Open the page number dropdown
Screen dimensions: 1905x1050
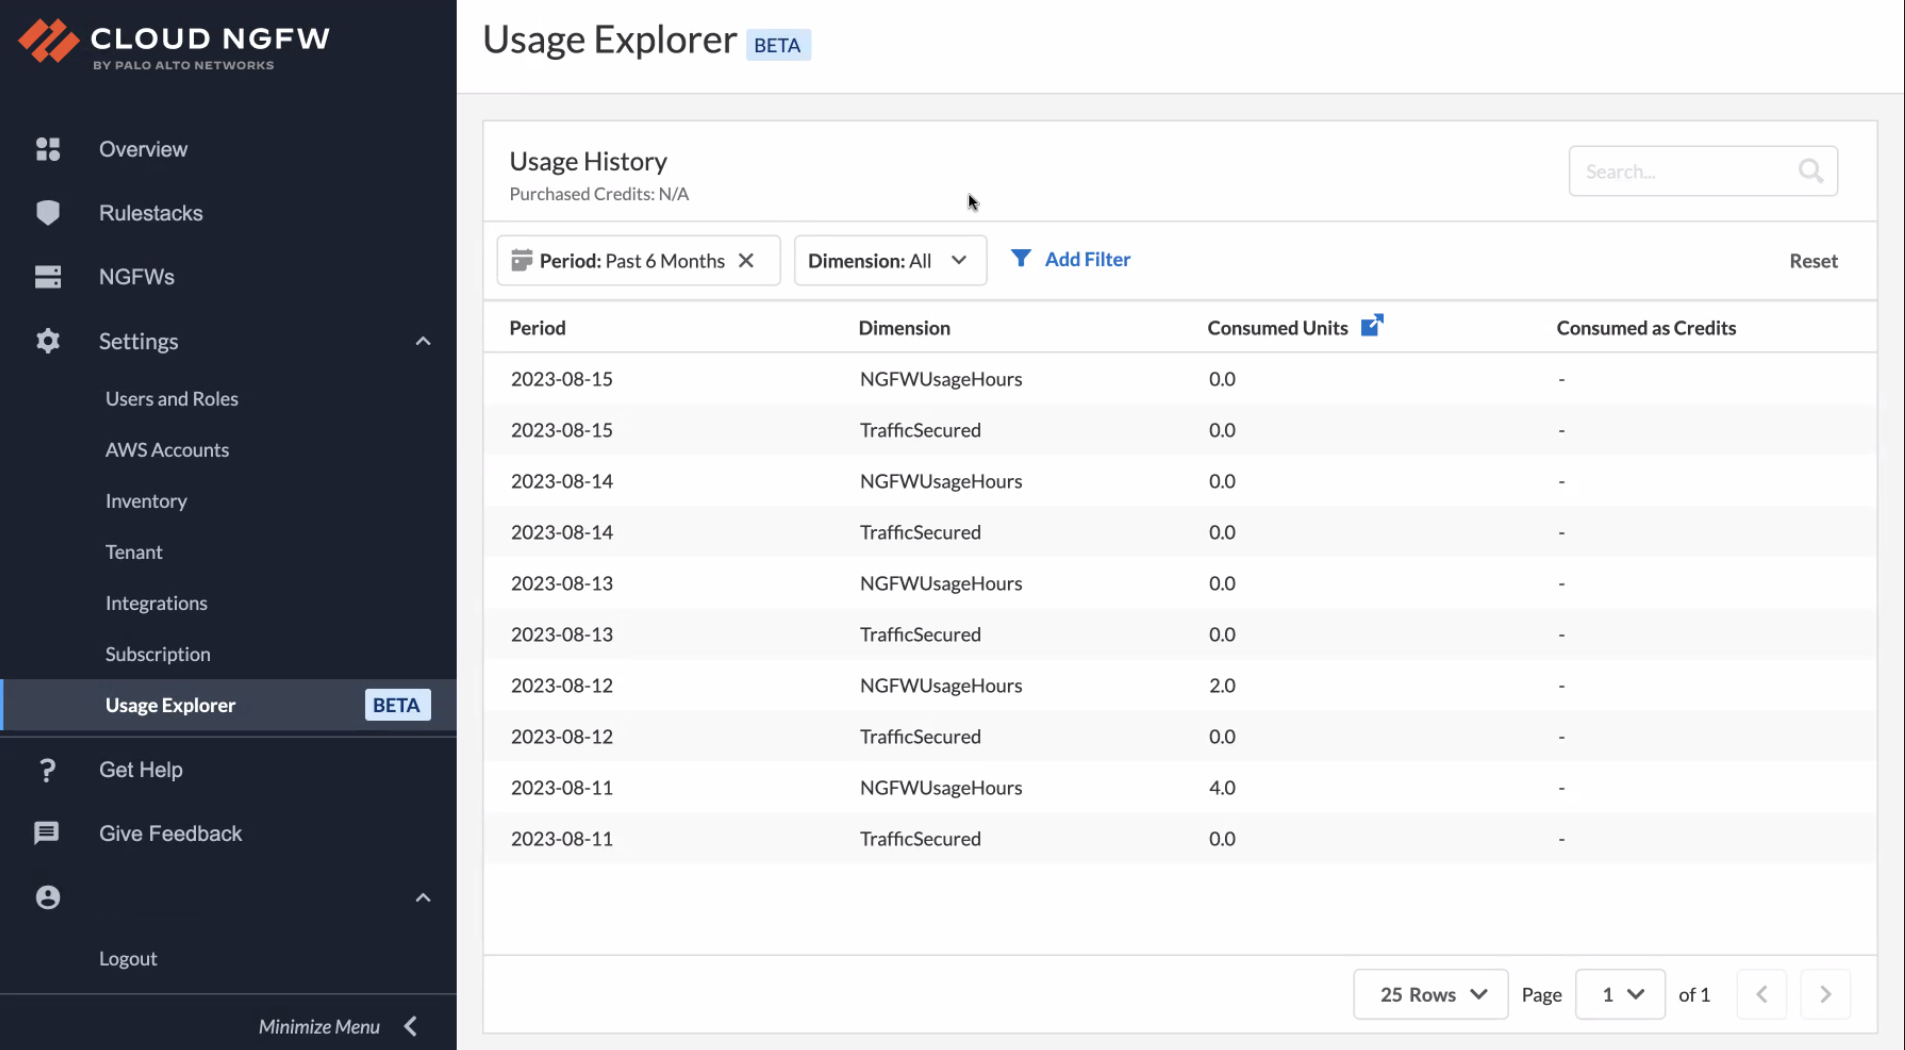[1620, 994]
